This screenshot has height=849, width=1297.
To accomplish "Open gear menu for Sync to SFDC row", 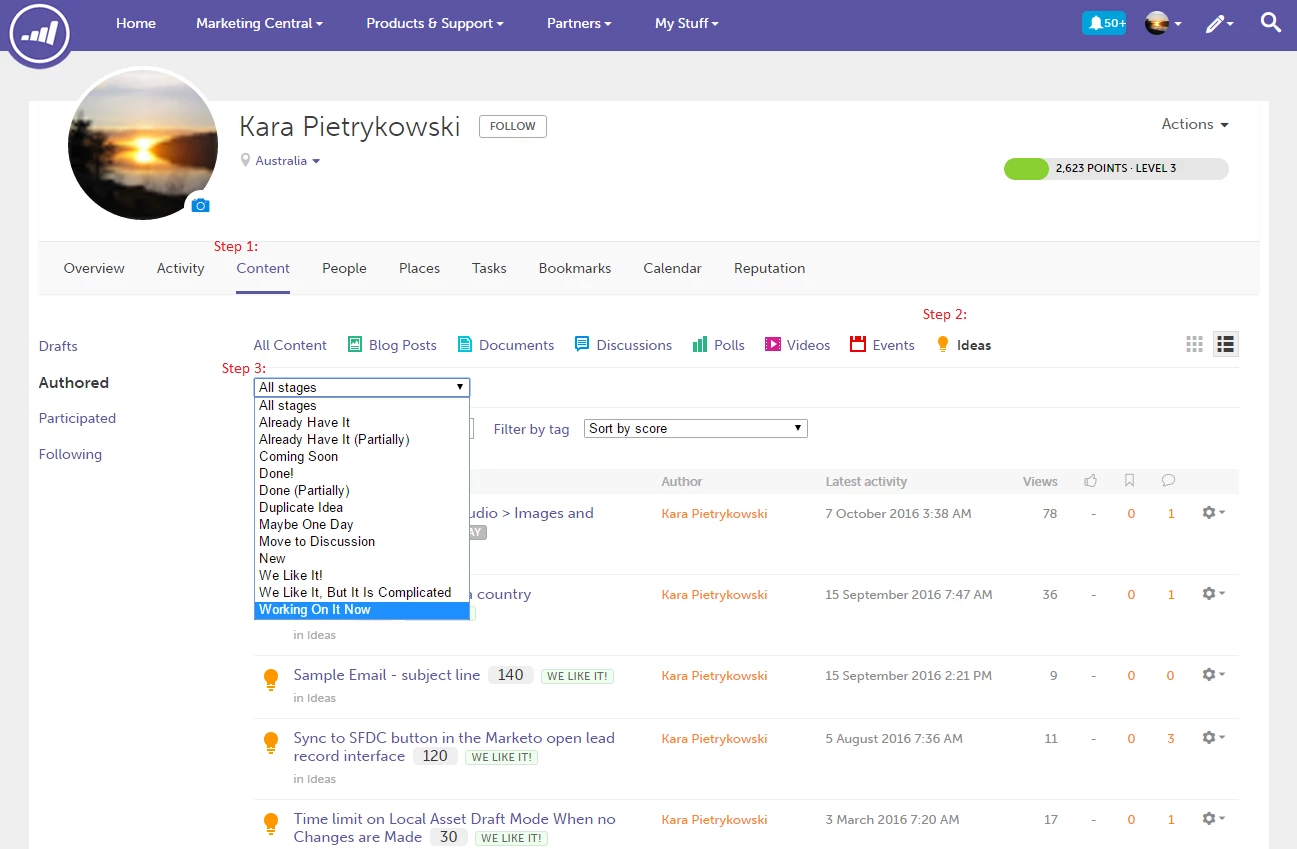I will (1213, 737).
